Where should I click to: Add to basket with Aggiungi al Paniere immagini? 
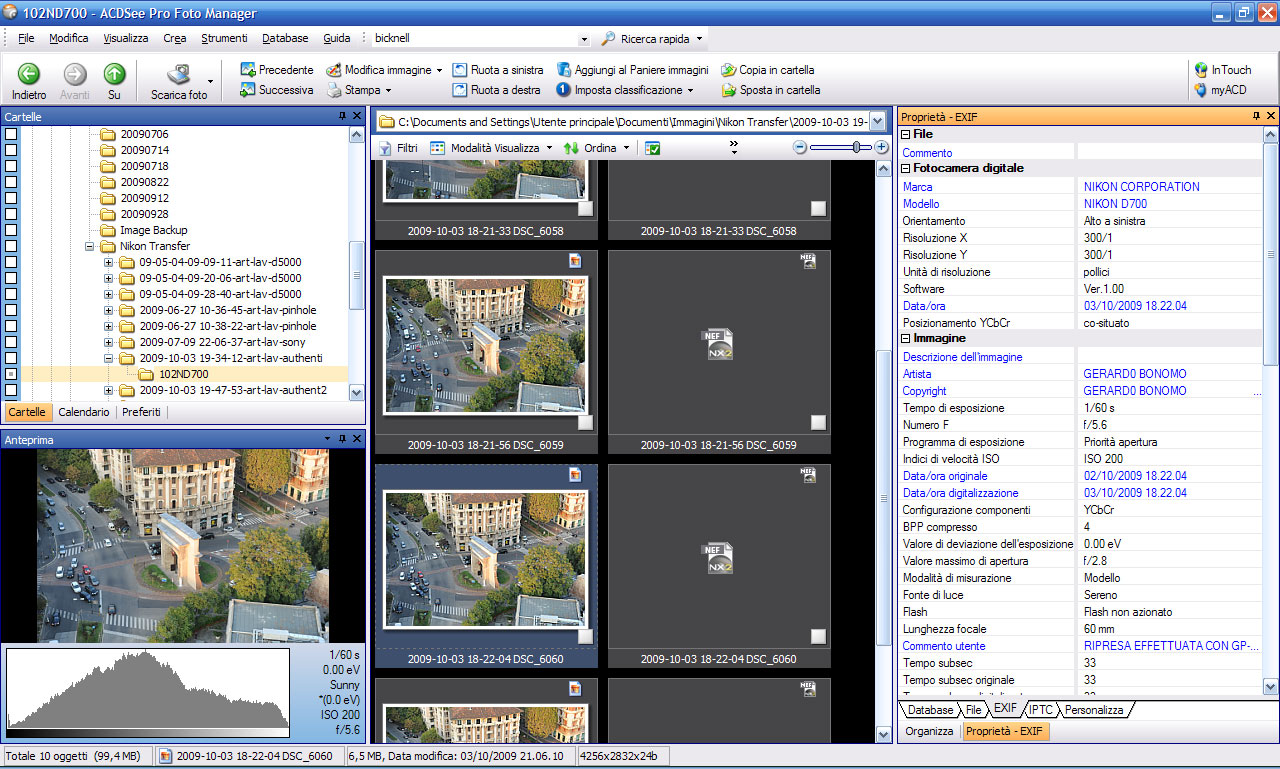coord(632,70)
